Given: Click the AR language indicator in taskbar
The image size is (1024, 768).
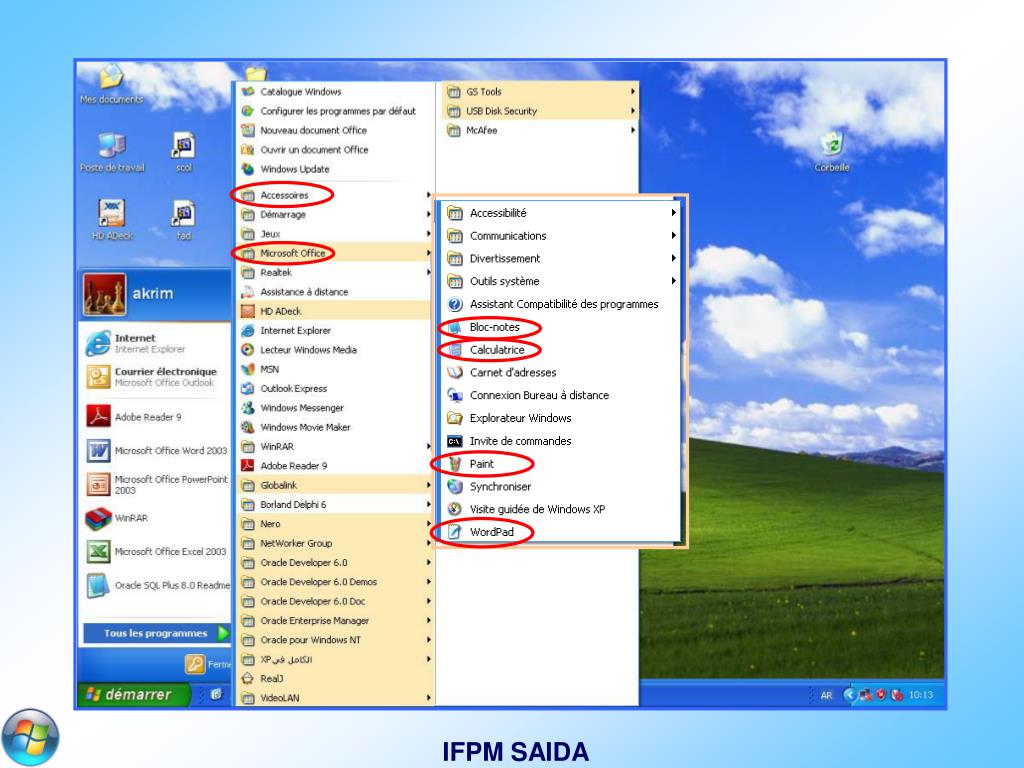Looking at the screenshot, I should (826, 696).
